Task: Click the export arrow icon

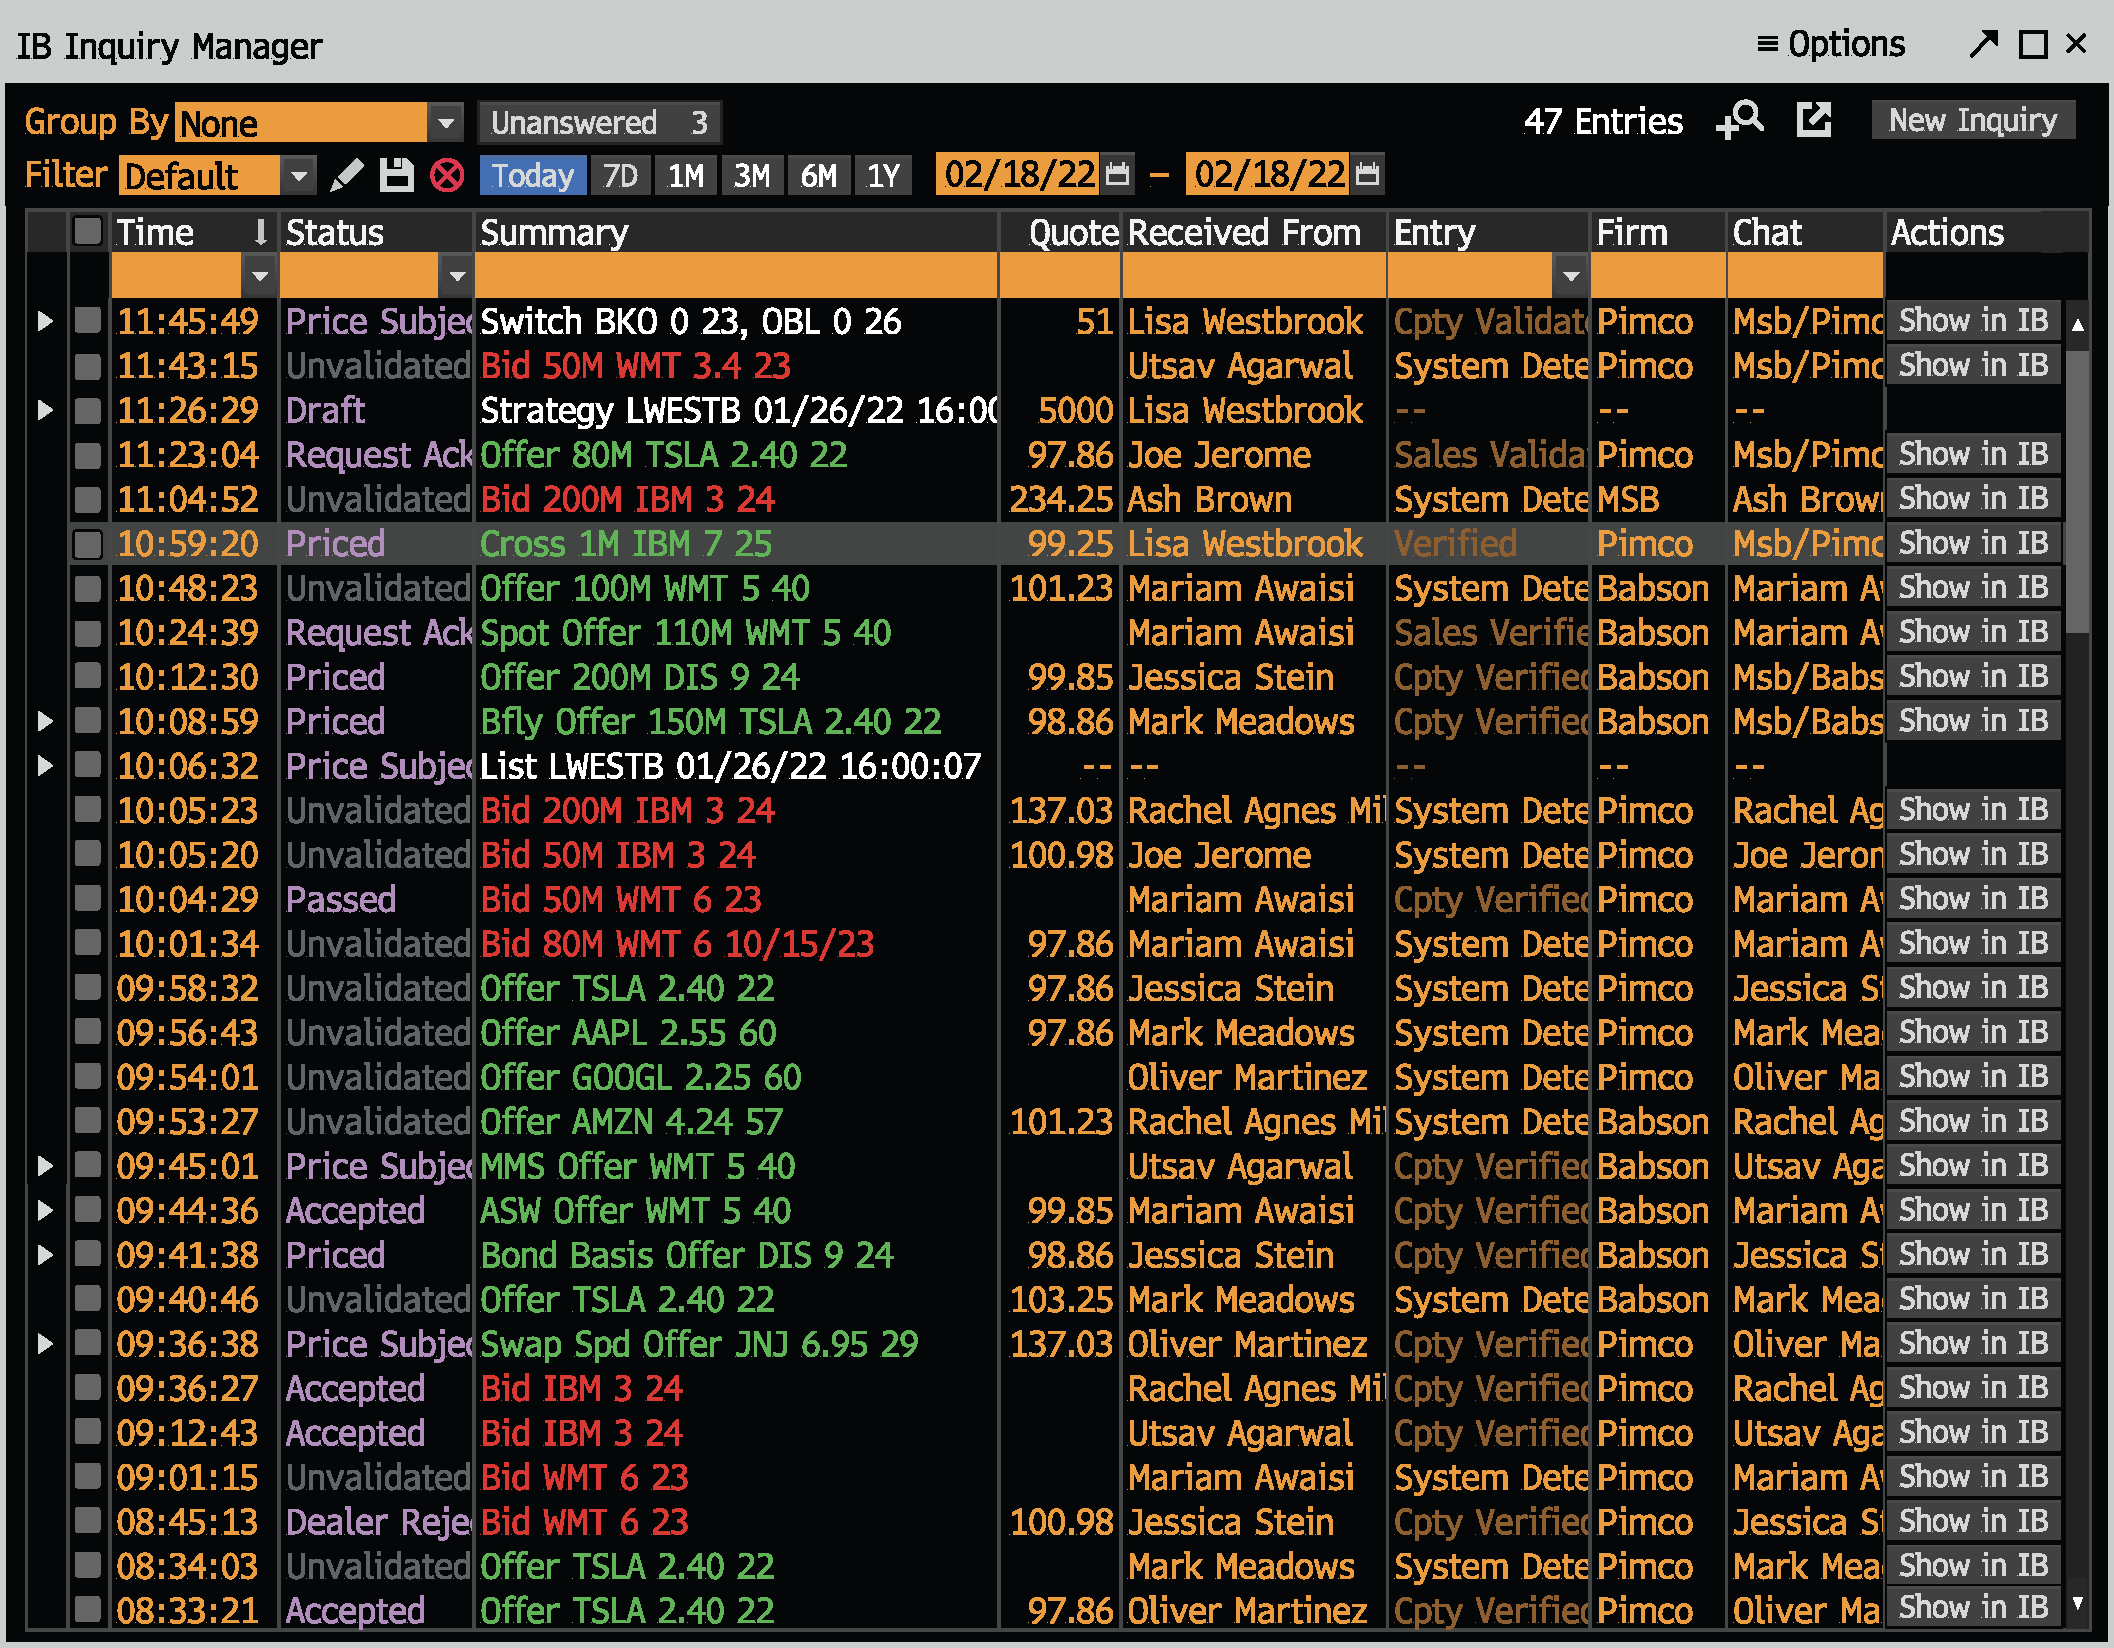Action: point(1814,121)
